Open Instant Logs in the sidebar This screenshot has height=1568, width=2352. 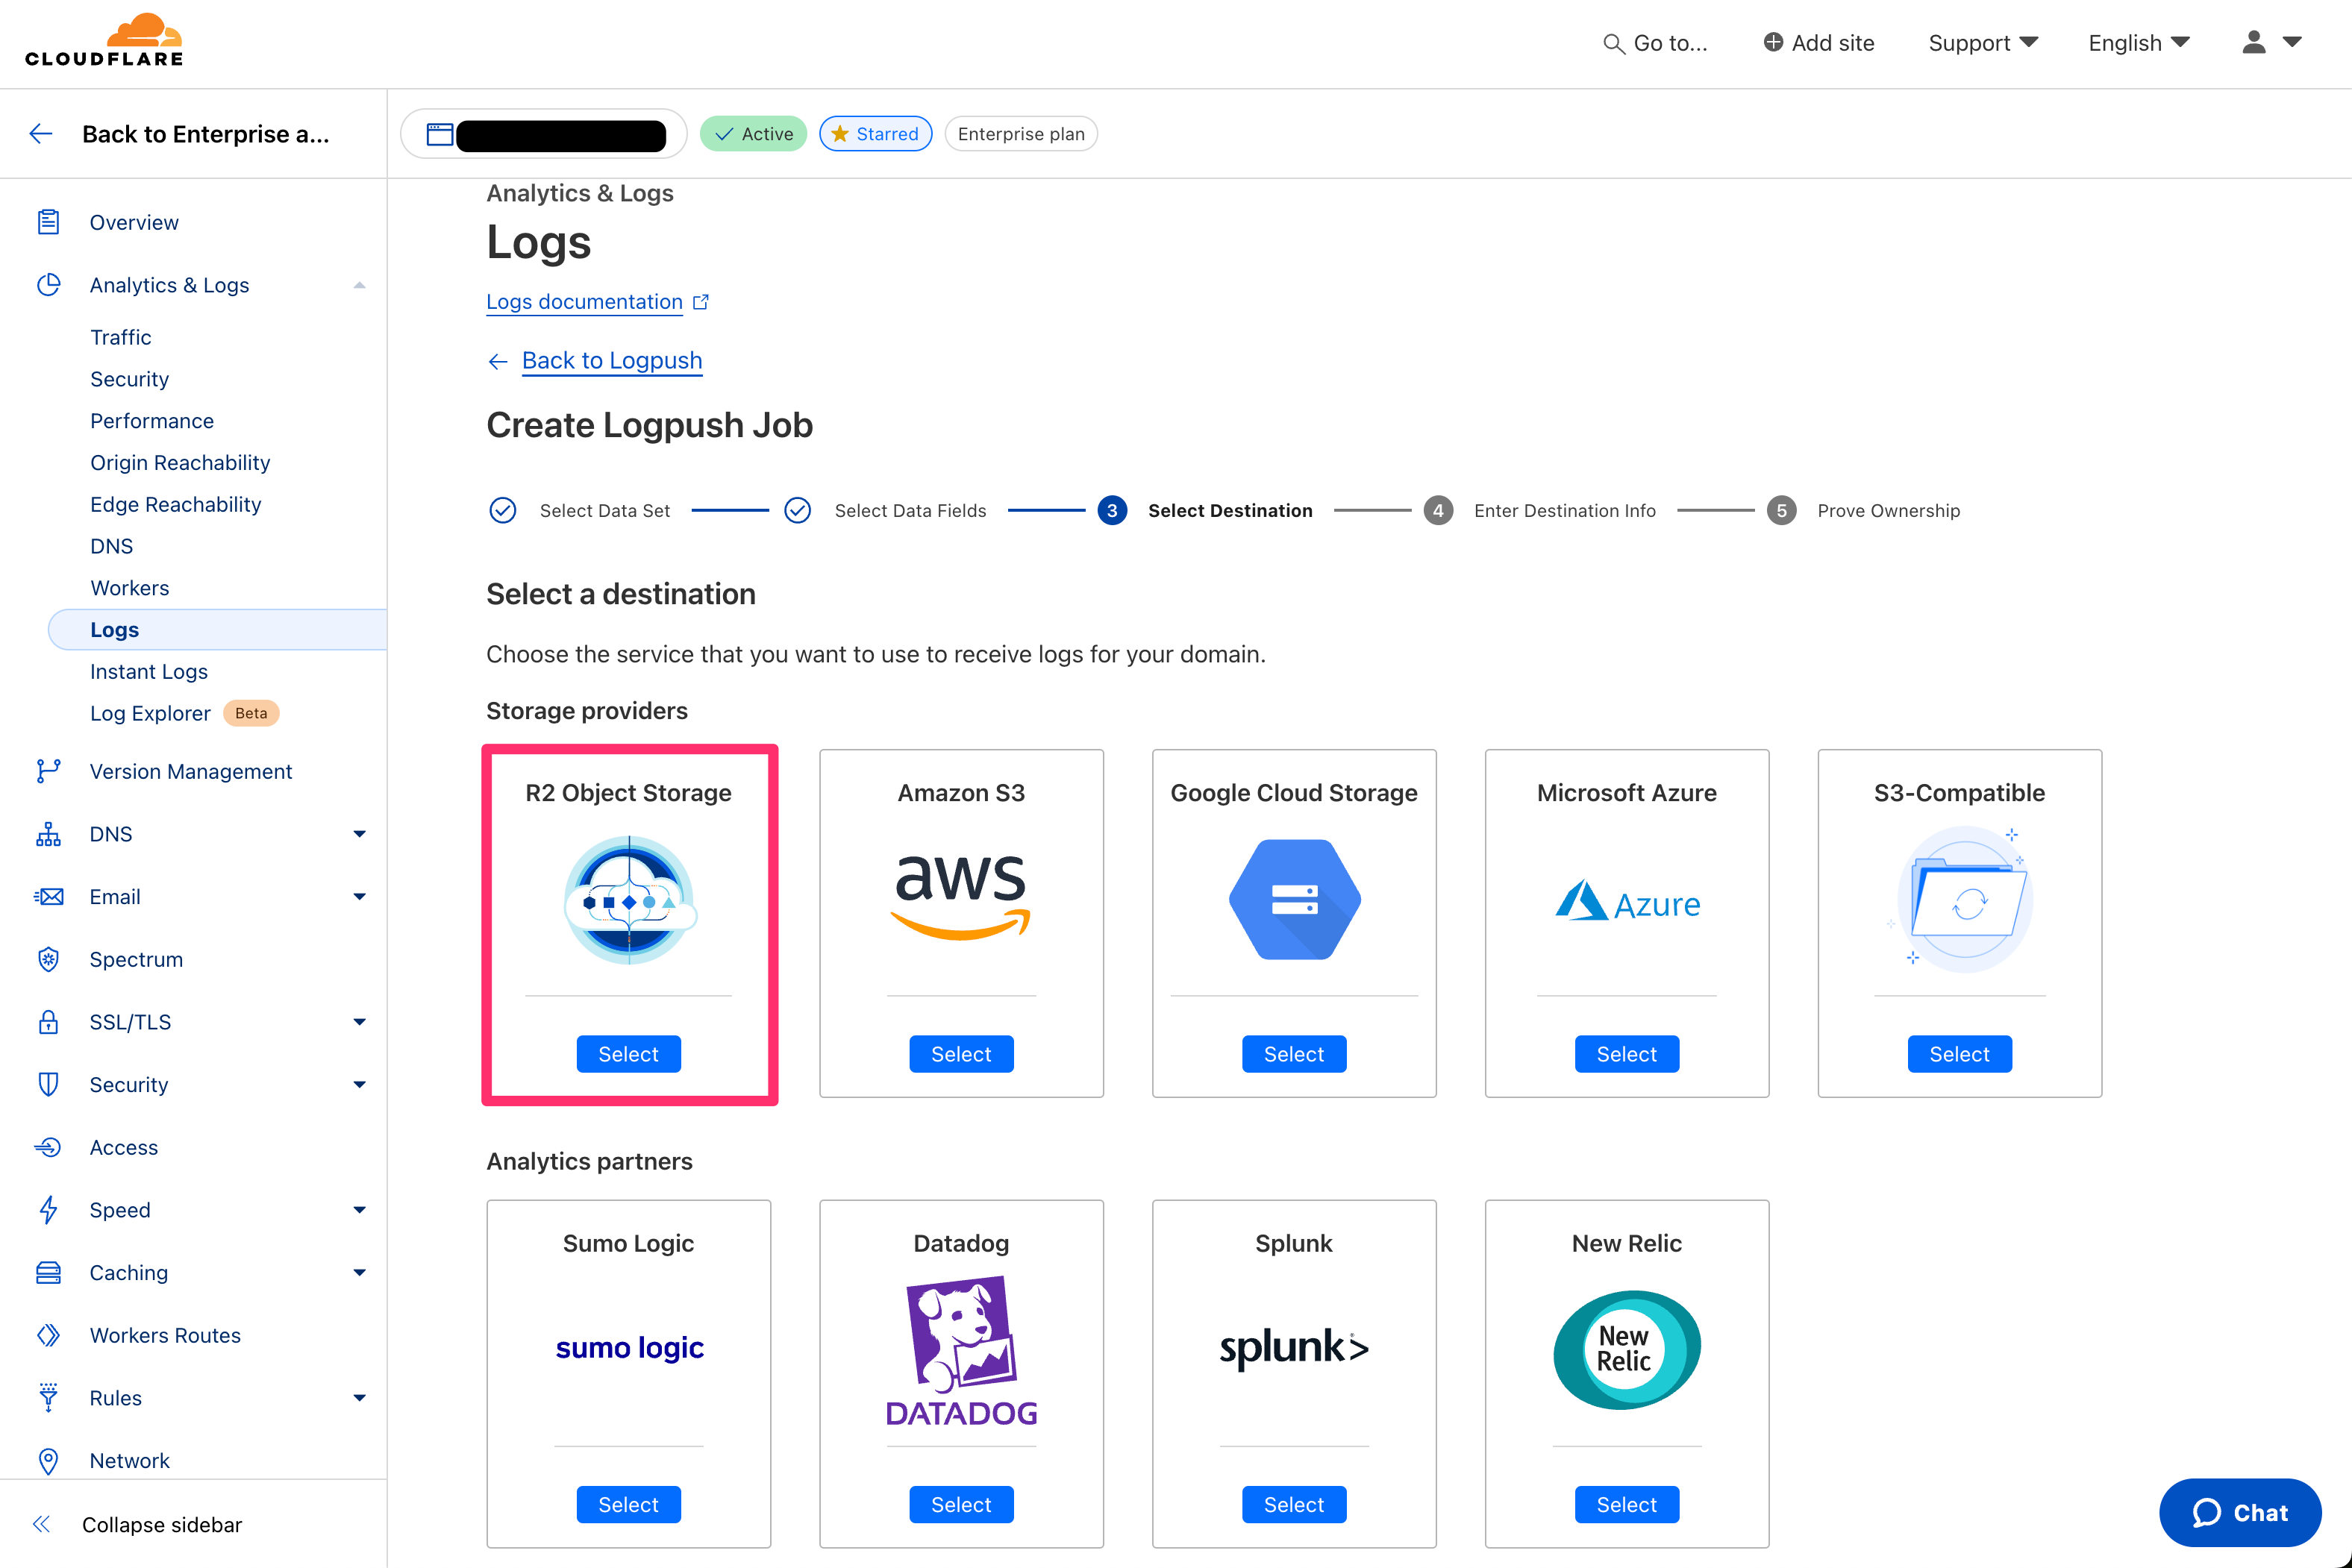(149, 671)
